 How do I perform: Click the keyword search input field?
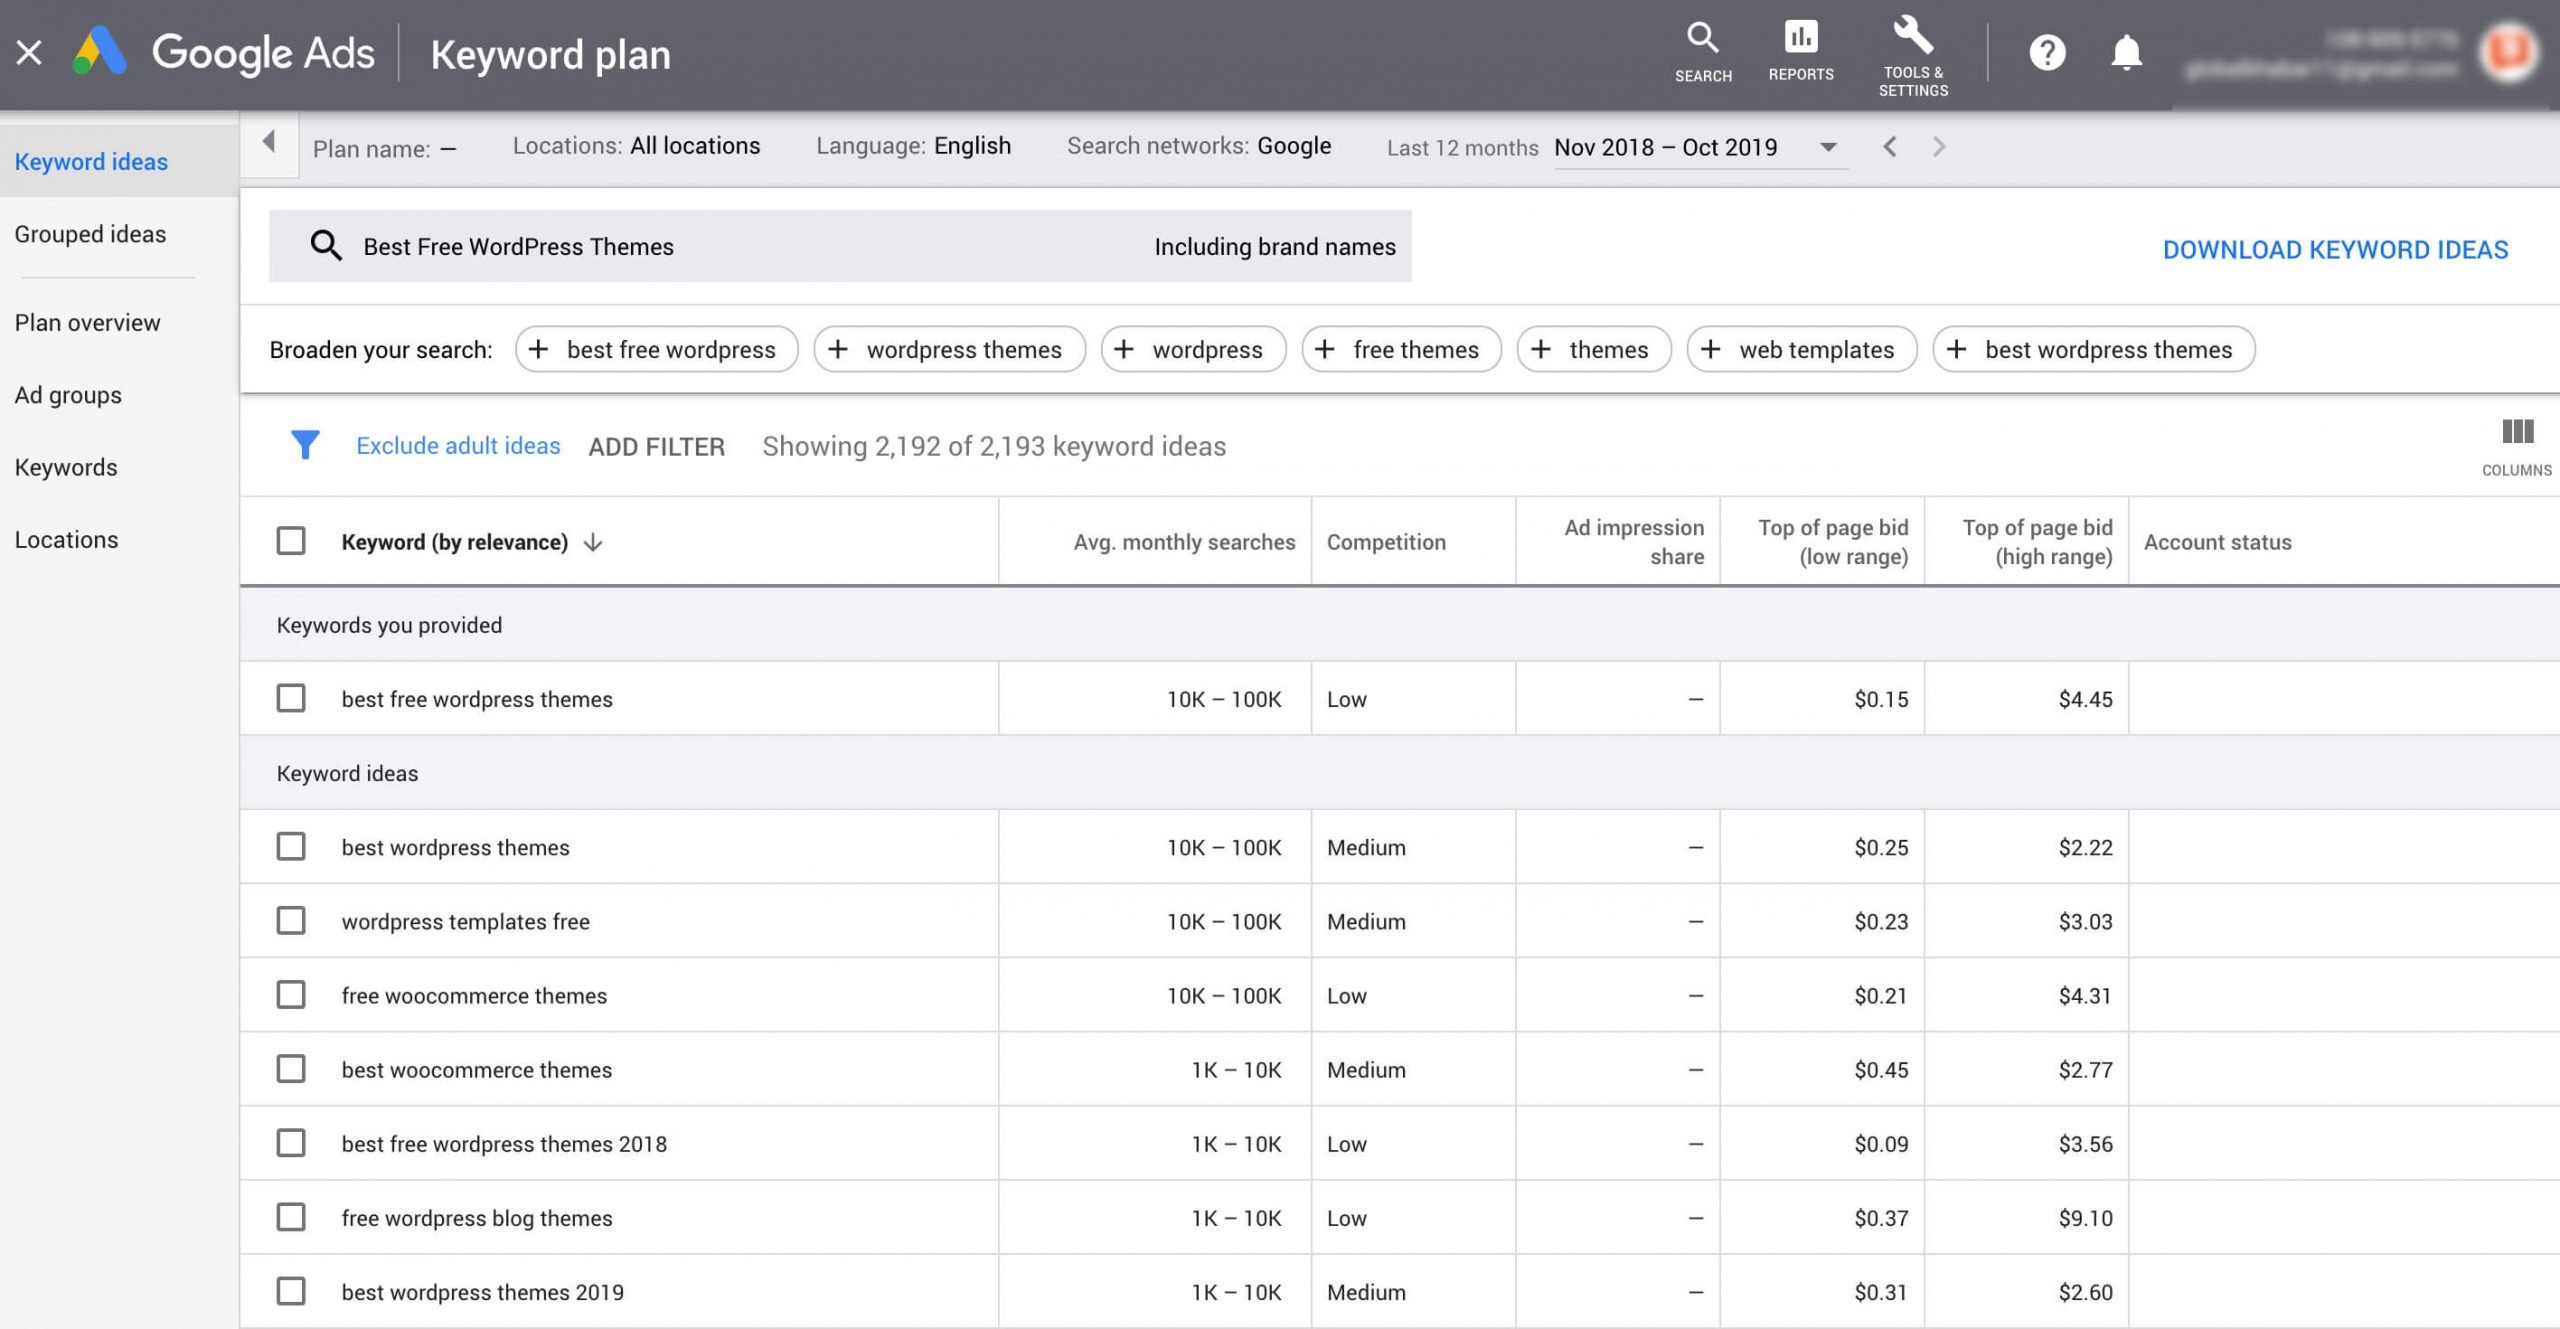click(700, 246)
